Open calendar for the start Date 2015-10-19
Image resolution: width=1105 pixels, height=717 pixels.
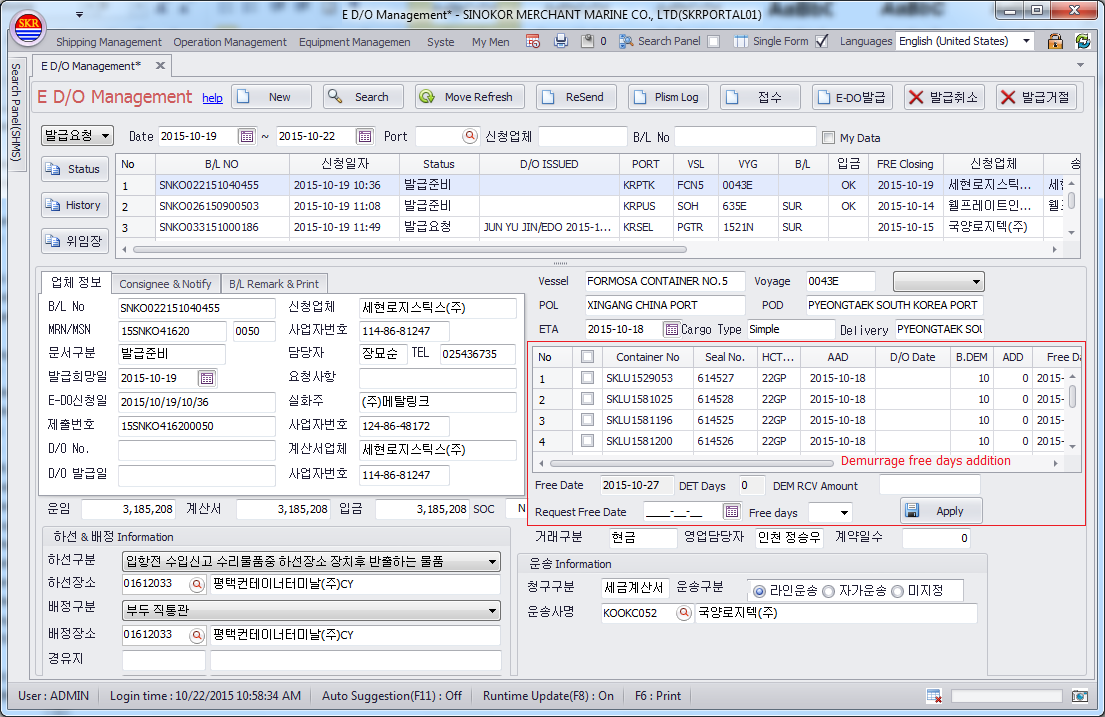point(247,136)
